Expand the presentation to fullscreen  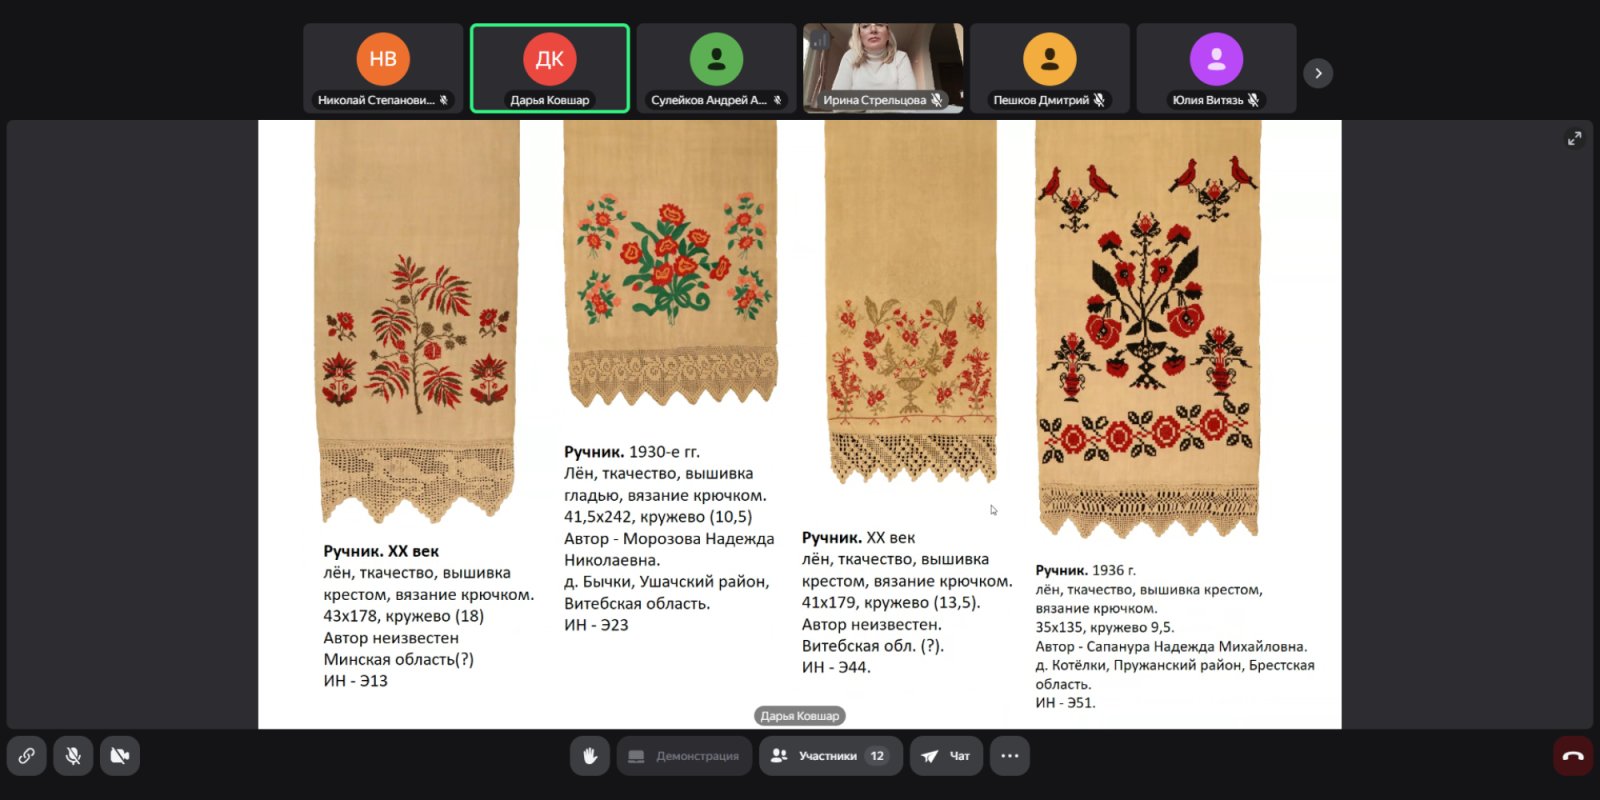1574,138
